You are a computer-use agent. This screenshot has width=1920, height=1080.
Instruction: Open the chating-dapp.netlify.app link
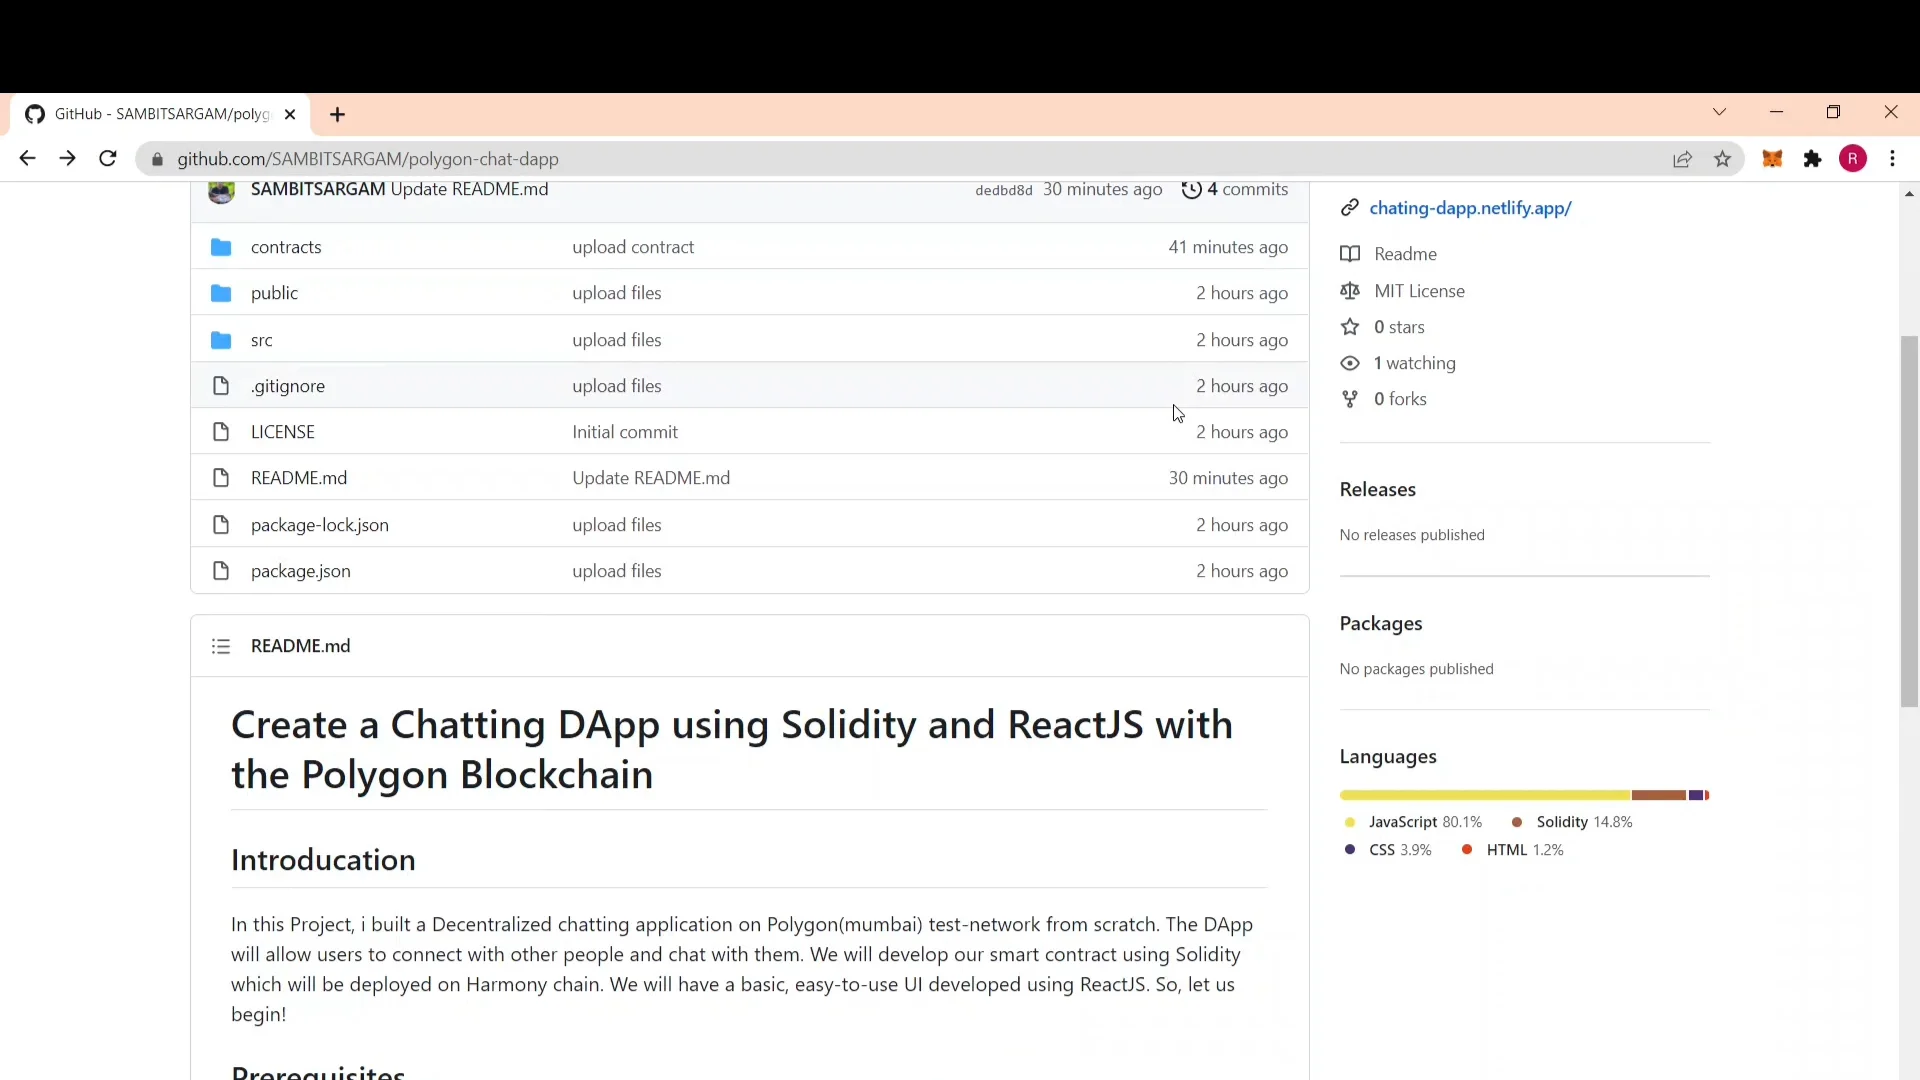(x=1469, y=208)
